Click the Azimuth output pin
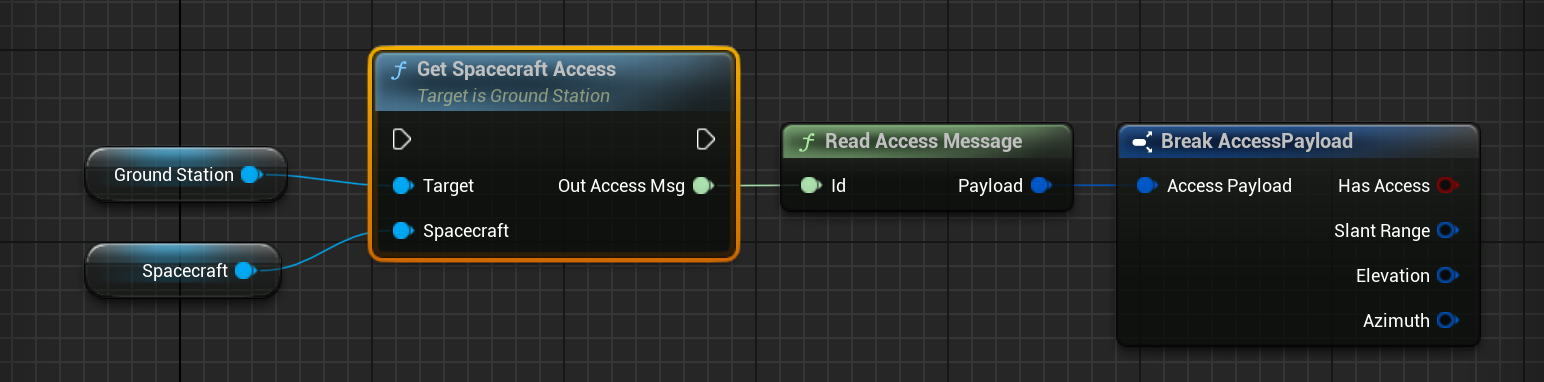The height and width of the screenshot is (382, 1544). pos(1447,321)
